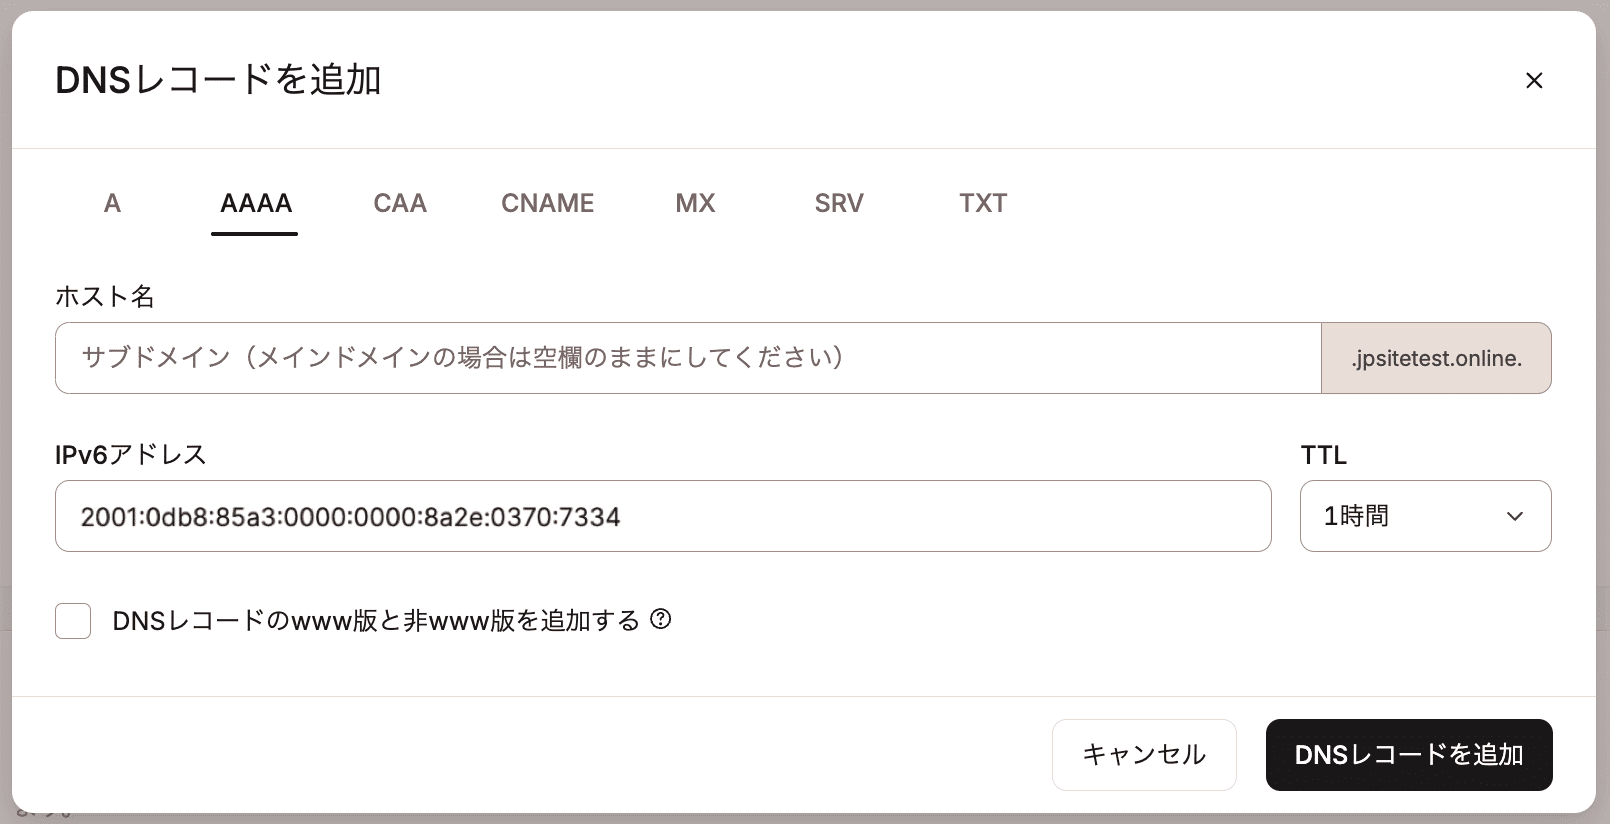Select the MX record tab
1610x824 pixels.
[x=694, y=203]
